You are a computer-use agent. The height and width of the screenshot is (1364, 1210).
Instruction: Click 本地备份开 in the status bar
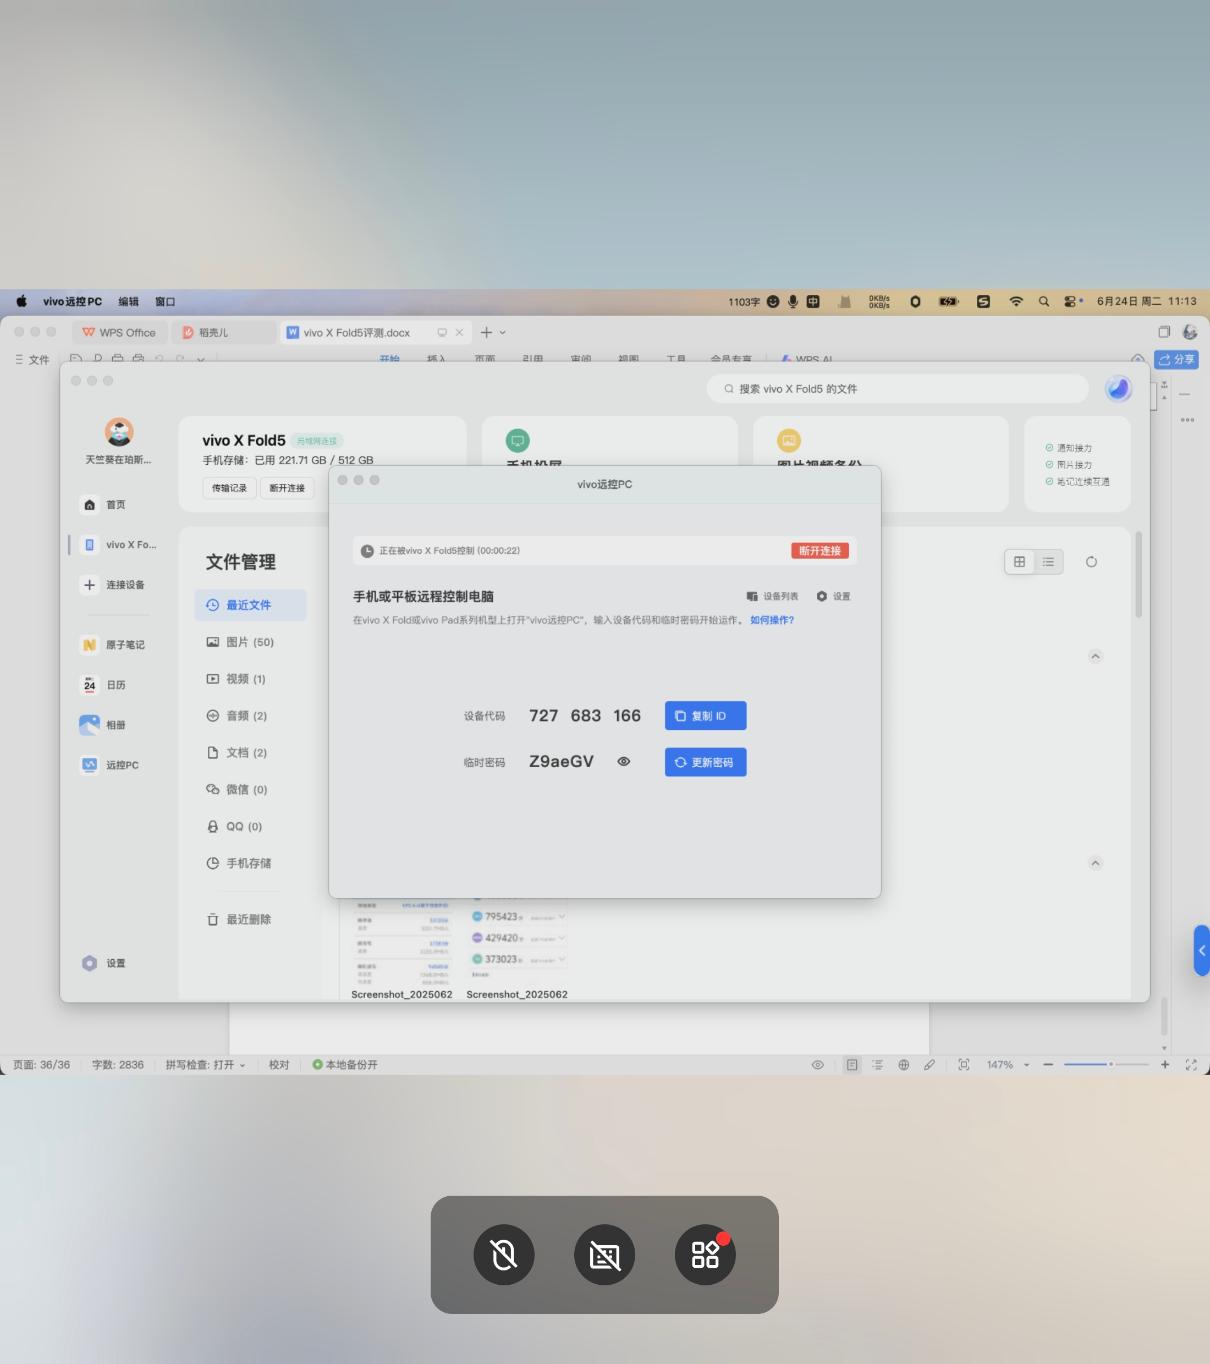point(345,1065)
